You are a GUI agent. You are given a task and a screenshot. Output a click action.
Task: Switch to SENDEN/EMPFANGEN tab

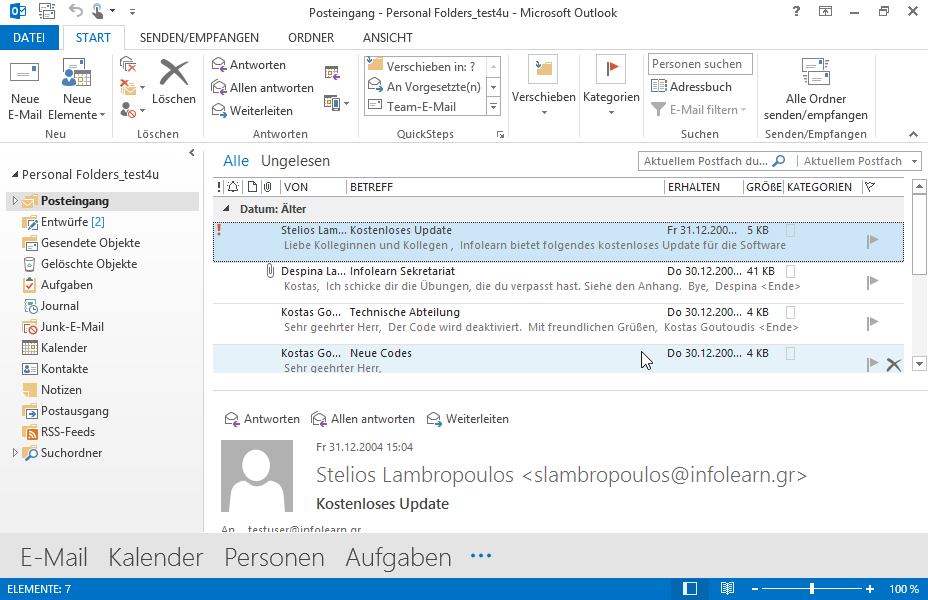199,38
